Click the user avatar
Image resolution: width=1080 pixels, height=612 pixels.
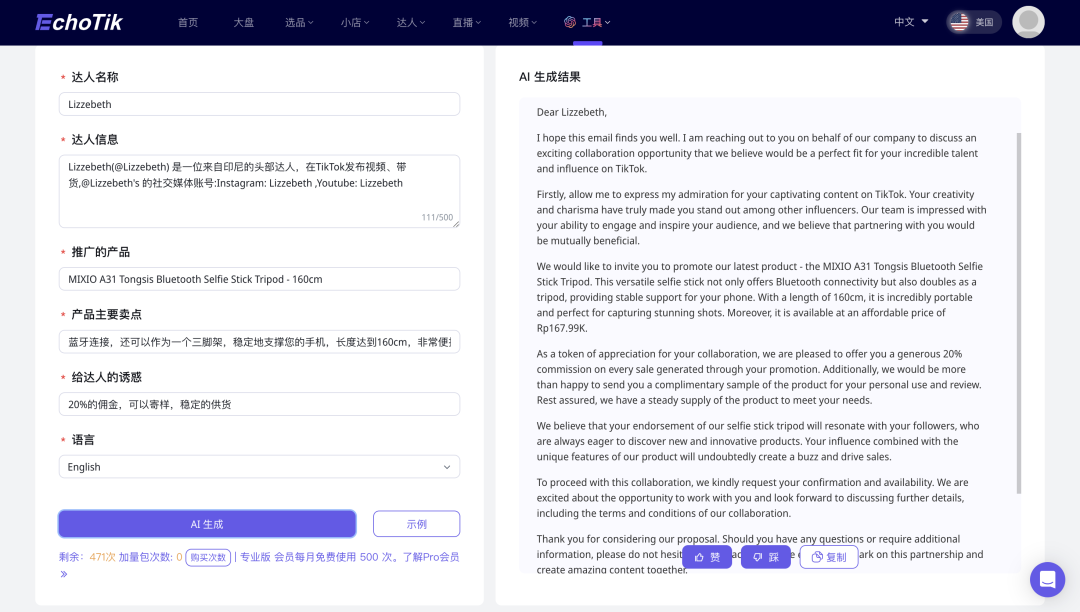1028,21
